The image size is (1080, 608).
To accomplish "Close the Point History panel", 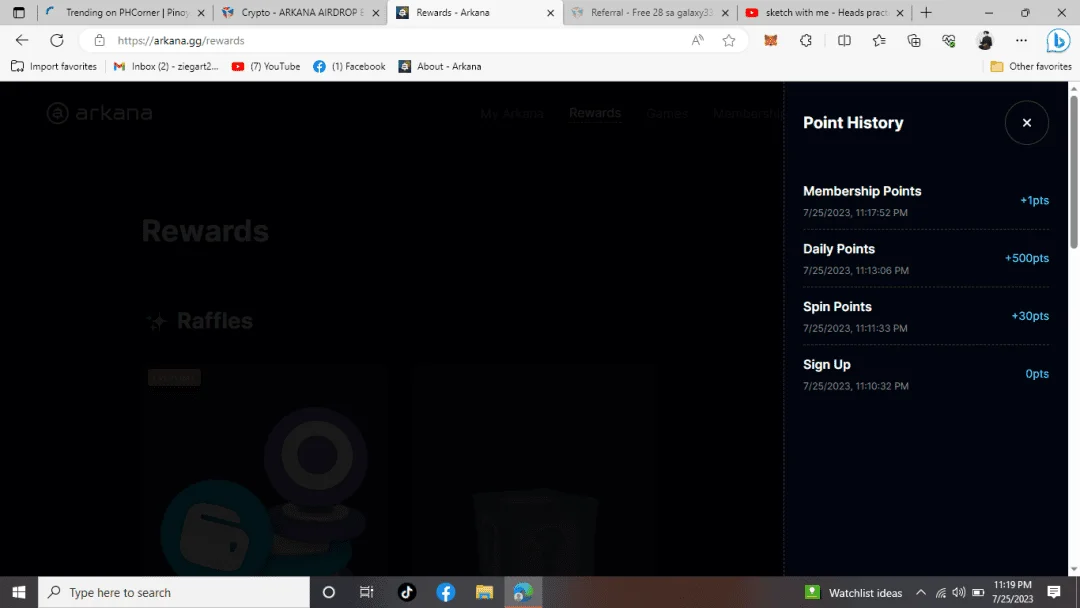I will pos(1026,123).
